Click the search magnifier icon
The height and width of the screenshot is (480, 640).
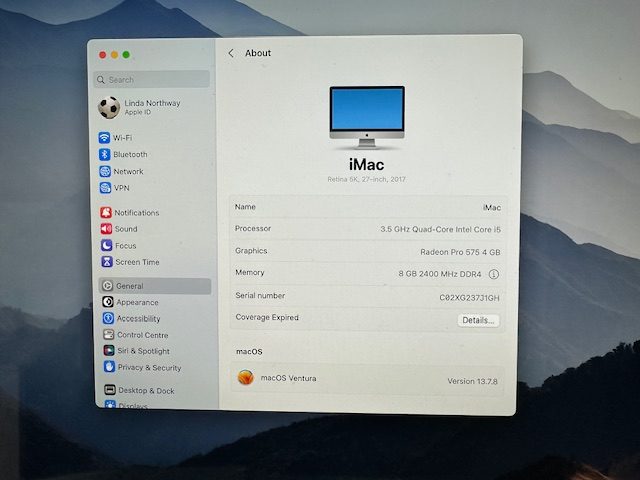point(101,80)
